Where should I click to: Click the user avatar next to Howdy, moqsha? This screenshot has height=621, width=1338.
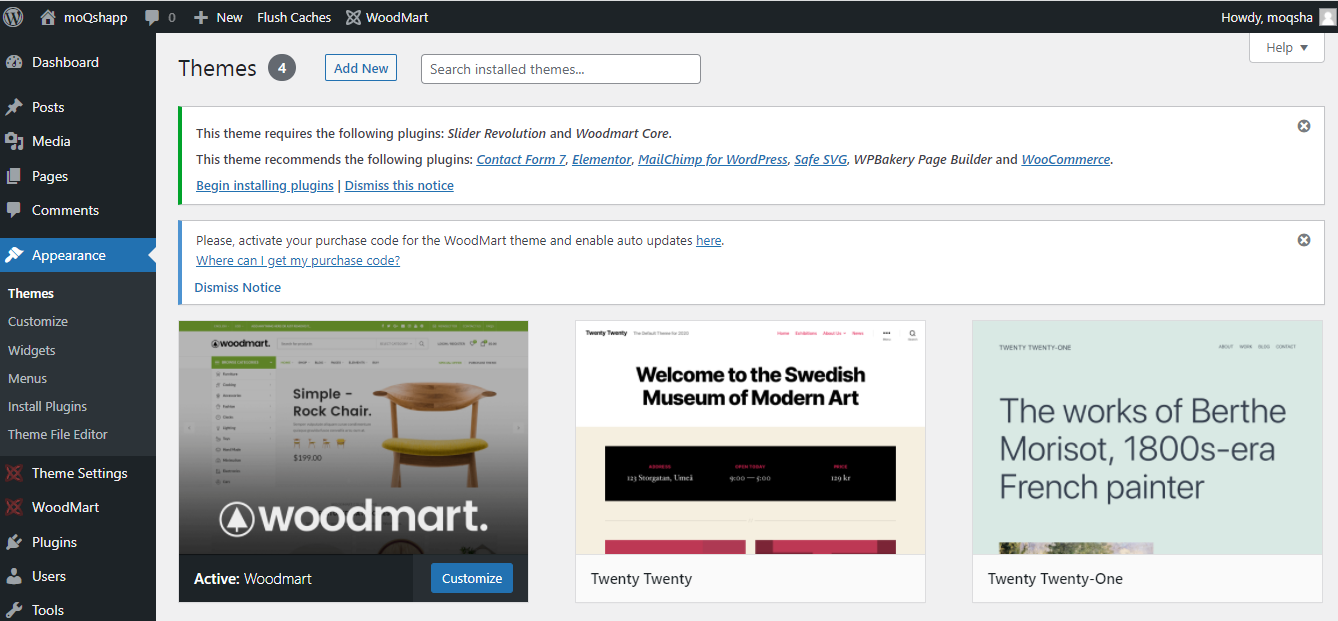coord(1326,17)
